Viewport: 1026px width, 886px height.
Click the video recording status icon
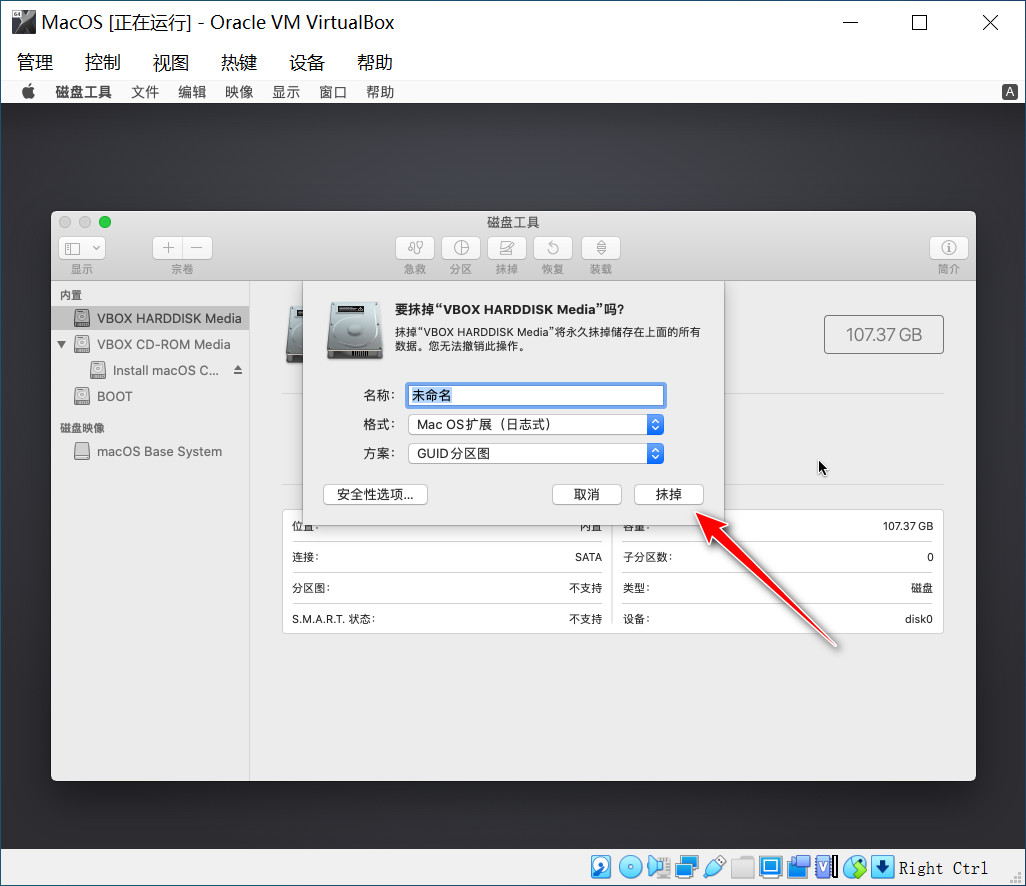[799, 867]
